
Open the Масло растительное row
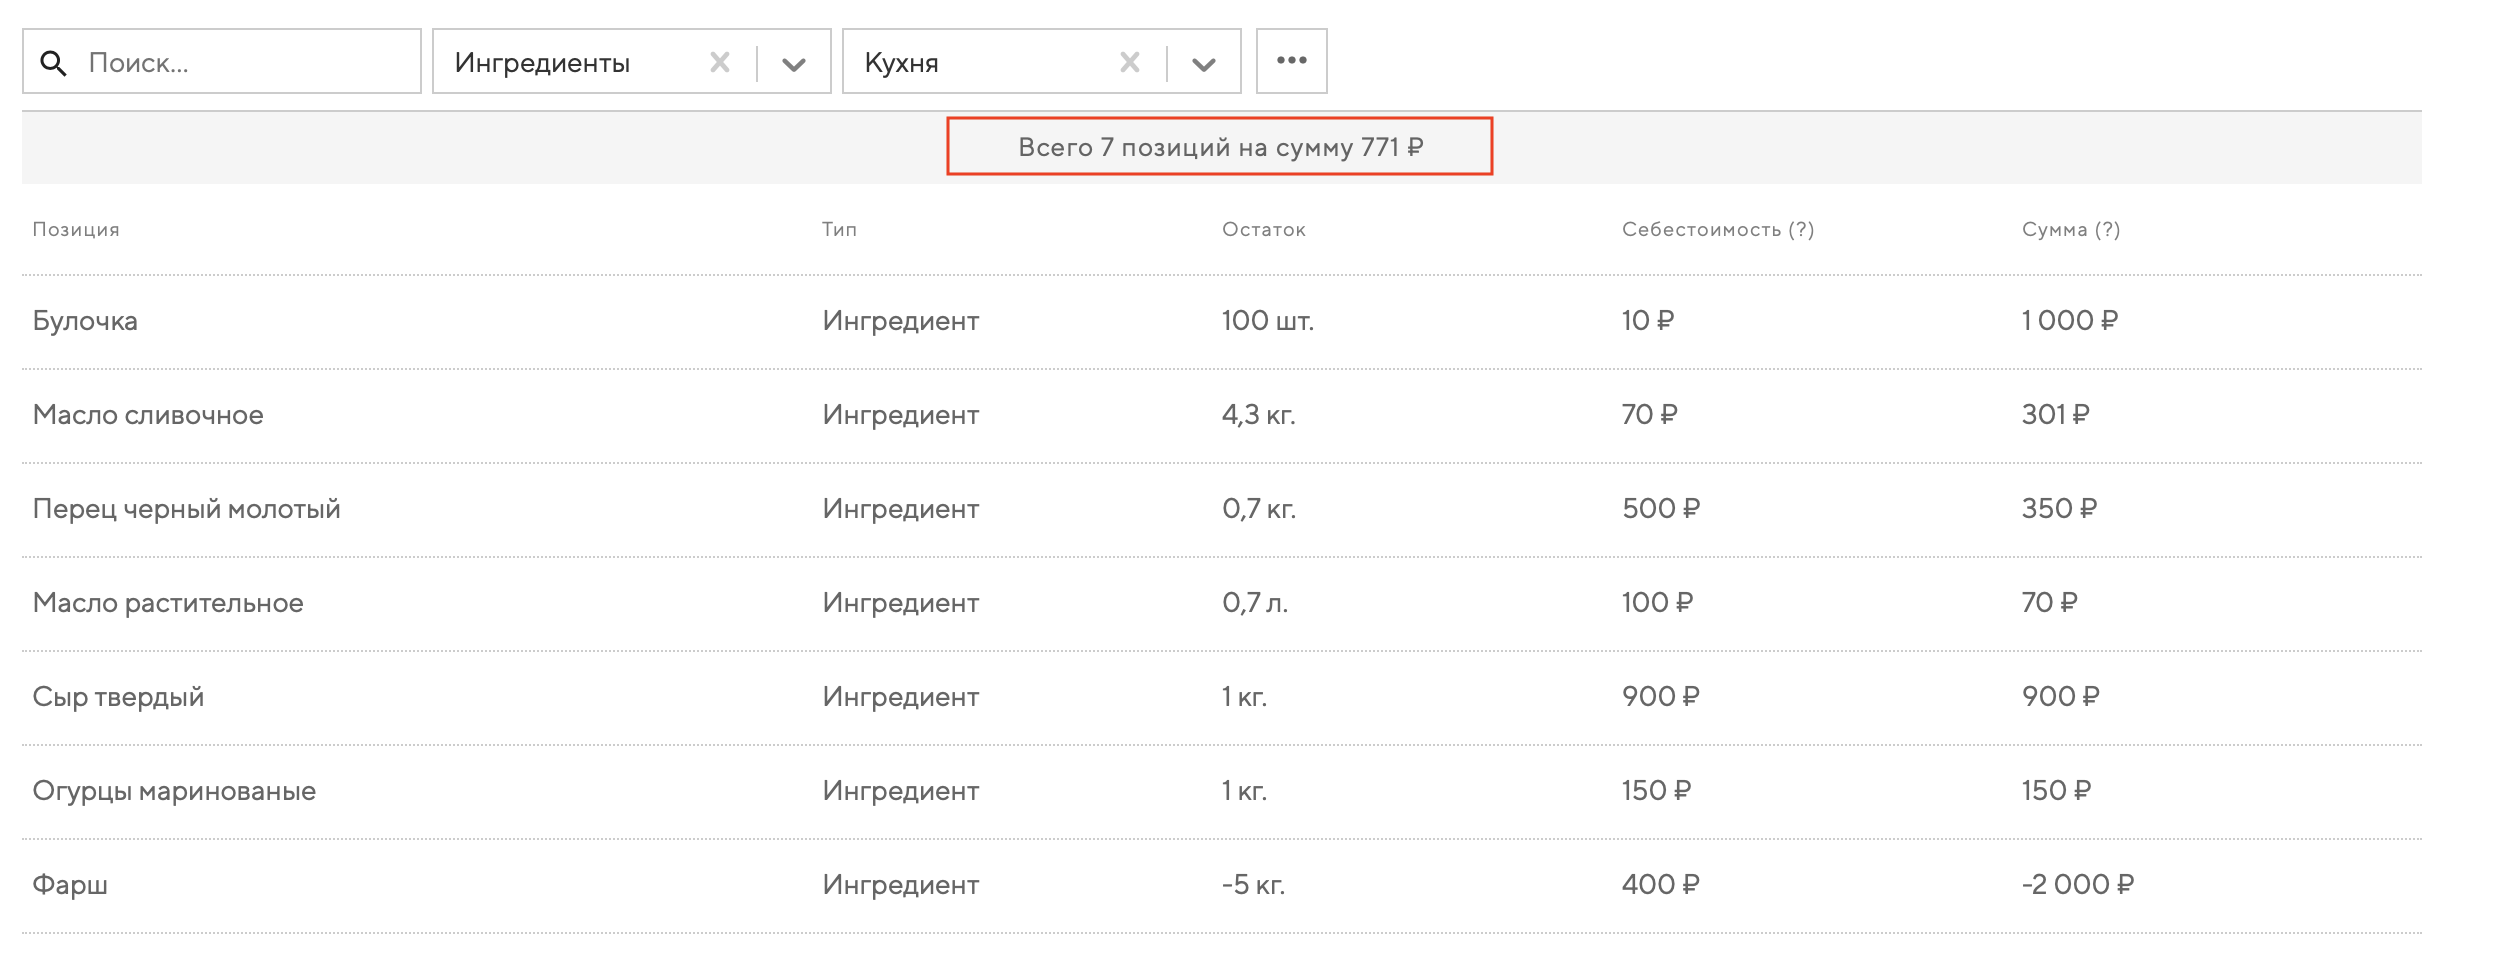[168, 603]
